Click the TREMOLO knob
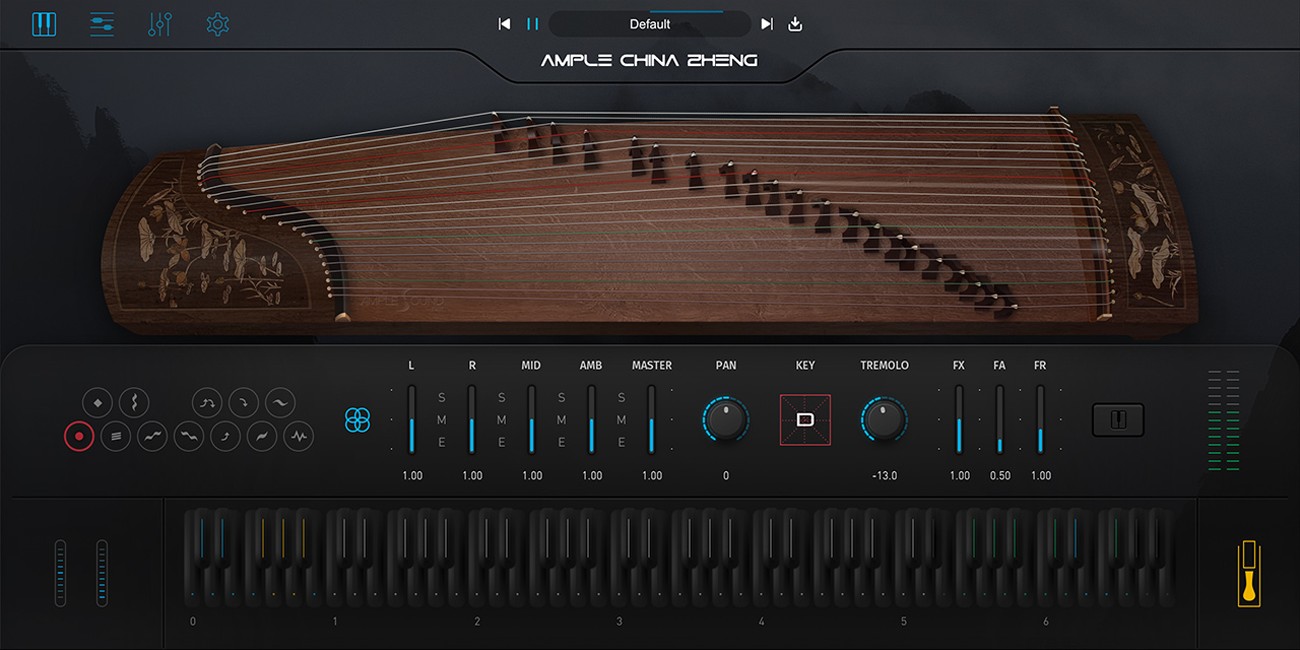This screenshot has height=650, width=1300. point(885,420)
